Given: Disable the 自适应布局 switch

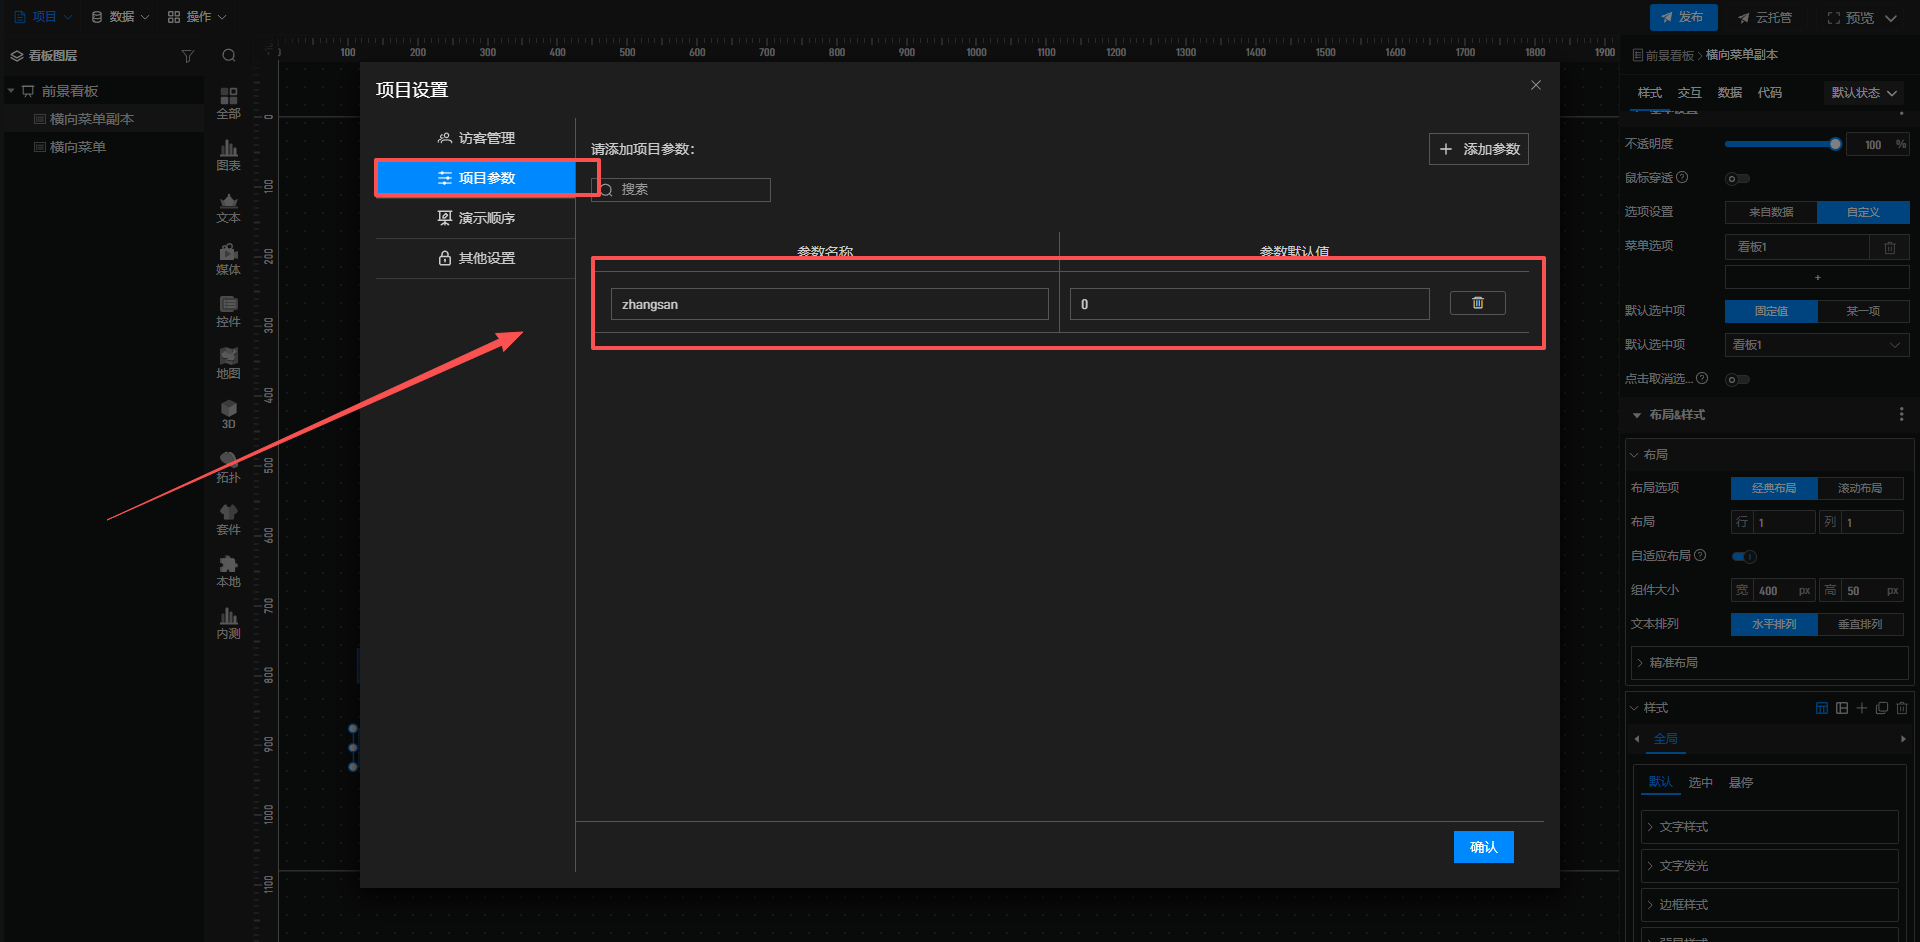Looking at the screenshot, I should [1744, 556].
